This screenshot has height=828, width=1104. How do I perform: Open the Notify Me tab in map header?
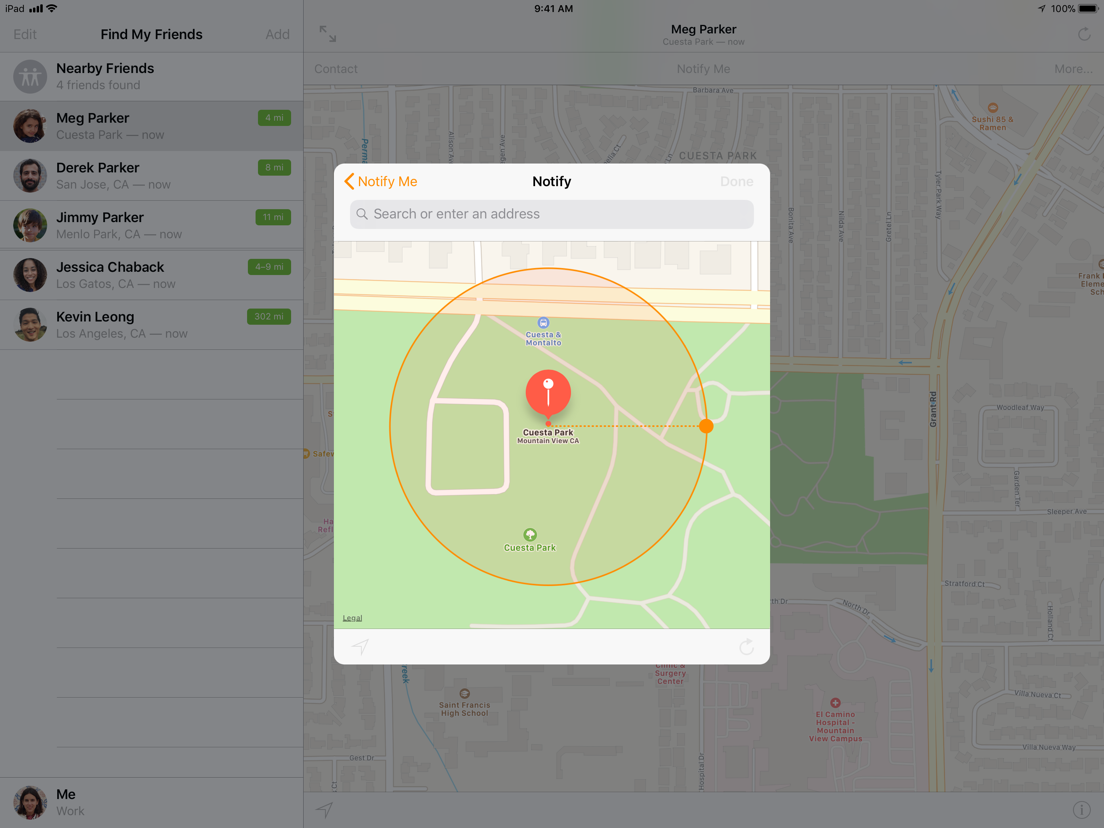point(703,69)
